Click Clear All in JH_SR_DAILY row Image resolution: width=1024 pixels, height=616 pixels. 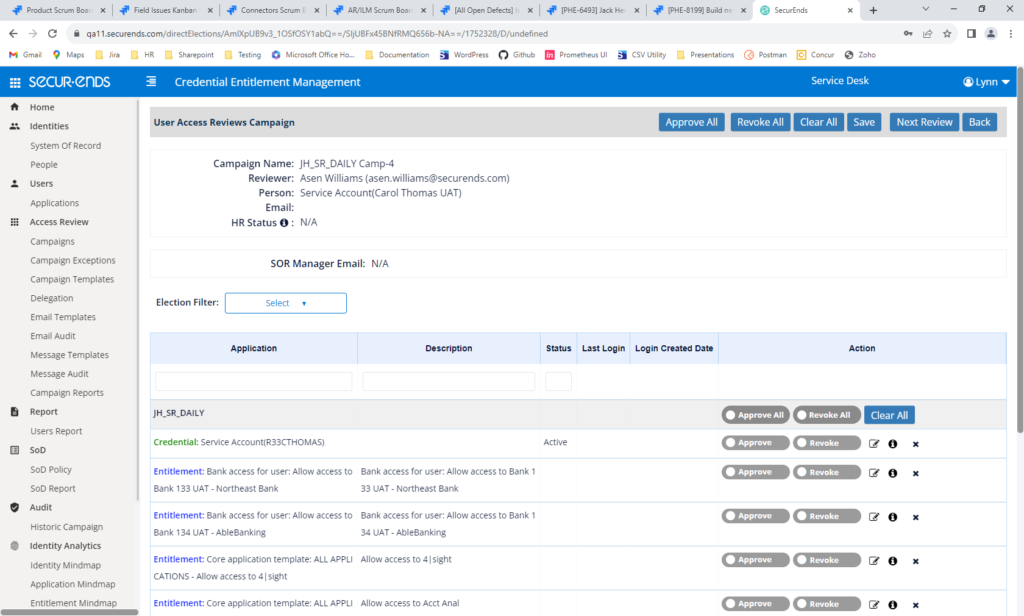[889, 415]
